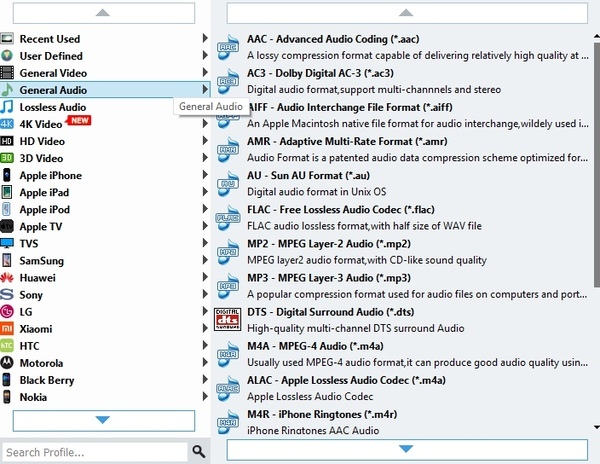Click the MP3 format icon
The width and height of the screenshot is (600, 464).
coord(229,285)
